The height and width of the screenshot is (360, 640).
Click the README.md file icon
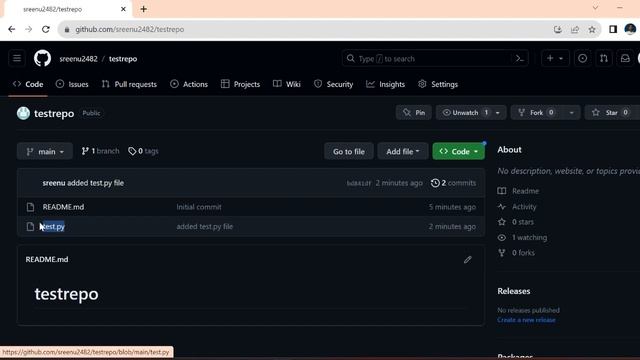coord(30,207)
